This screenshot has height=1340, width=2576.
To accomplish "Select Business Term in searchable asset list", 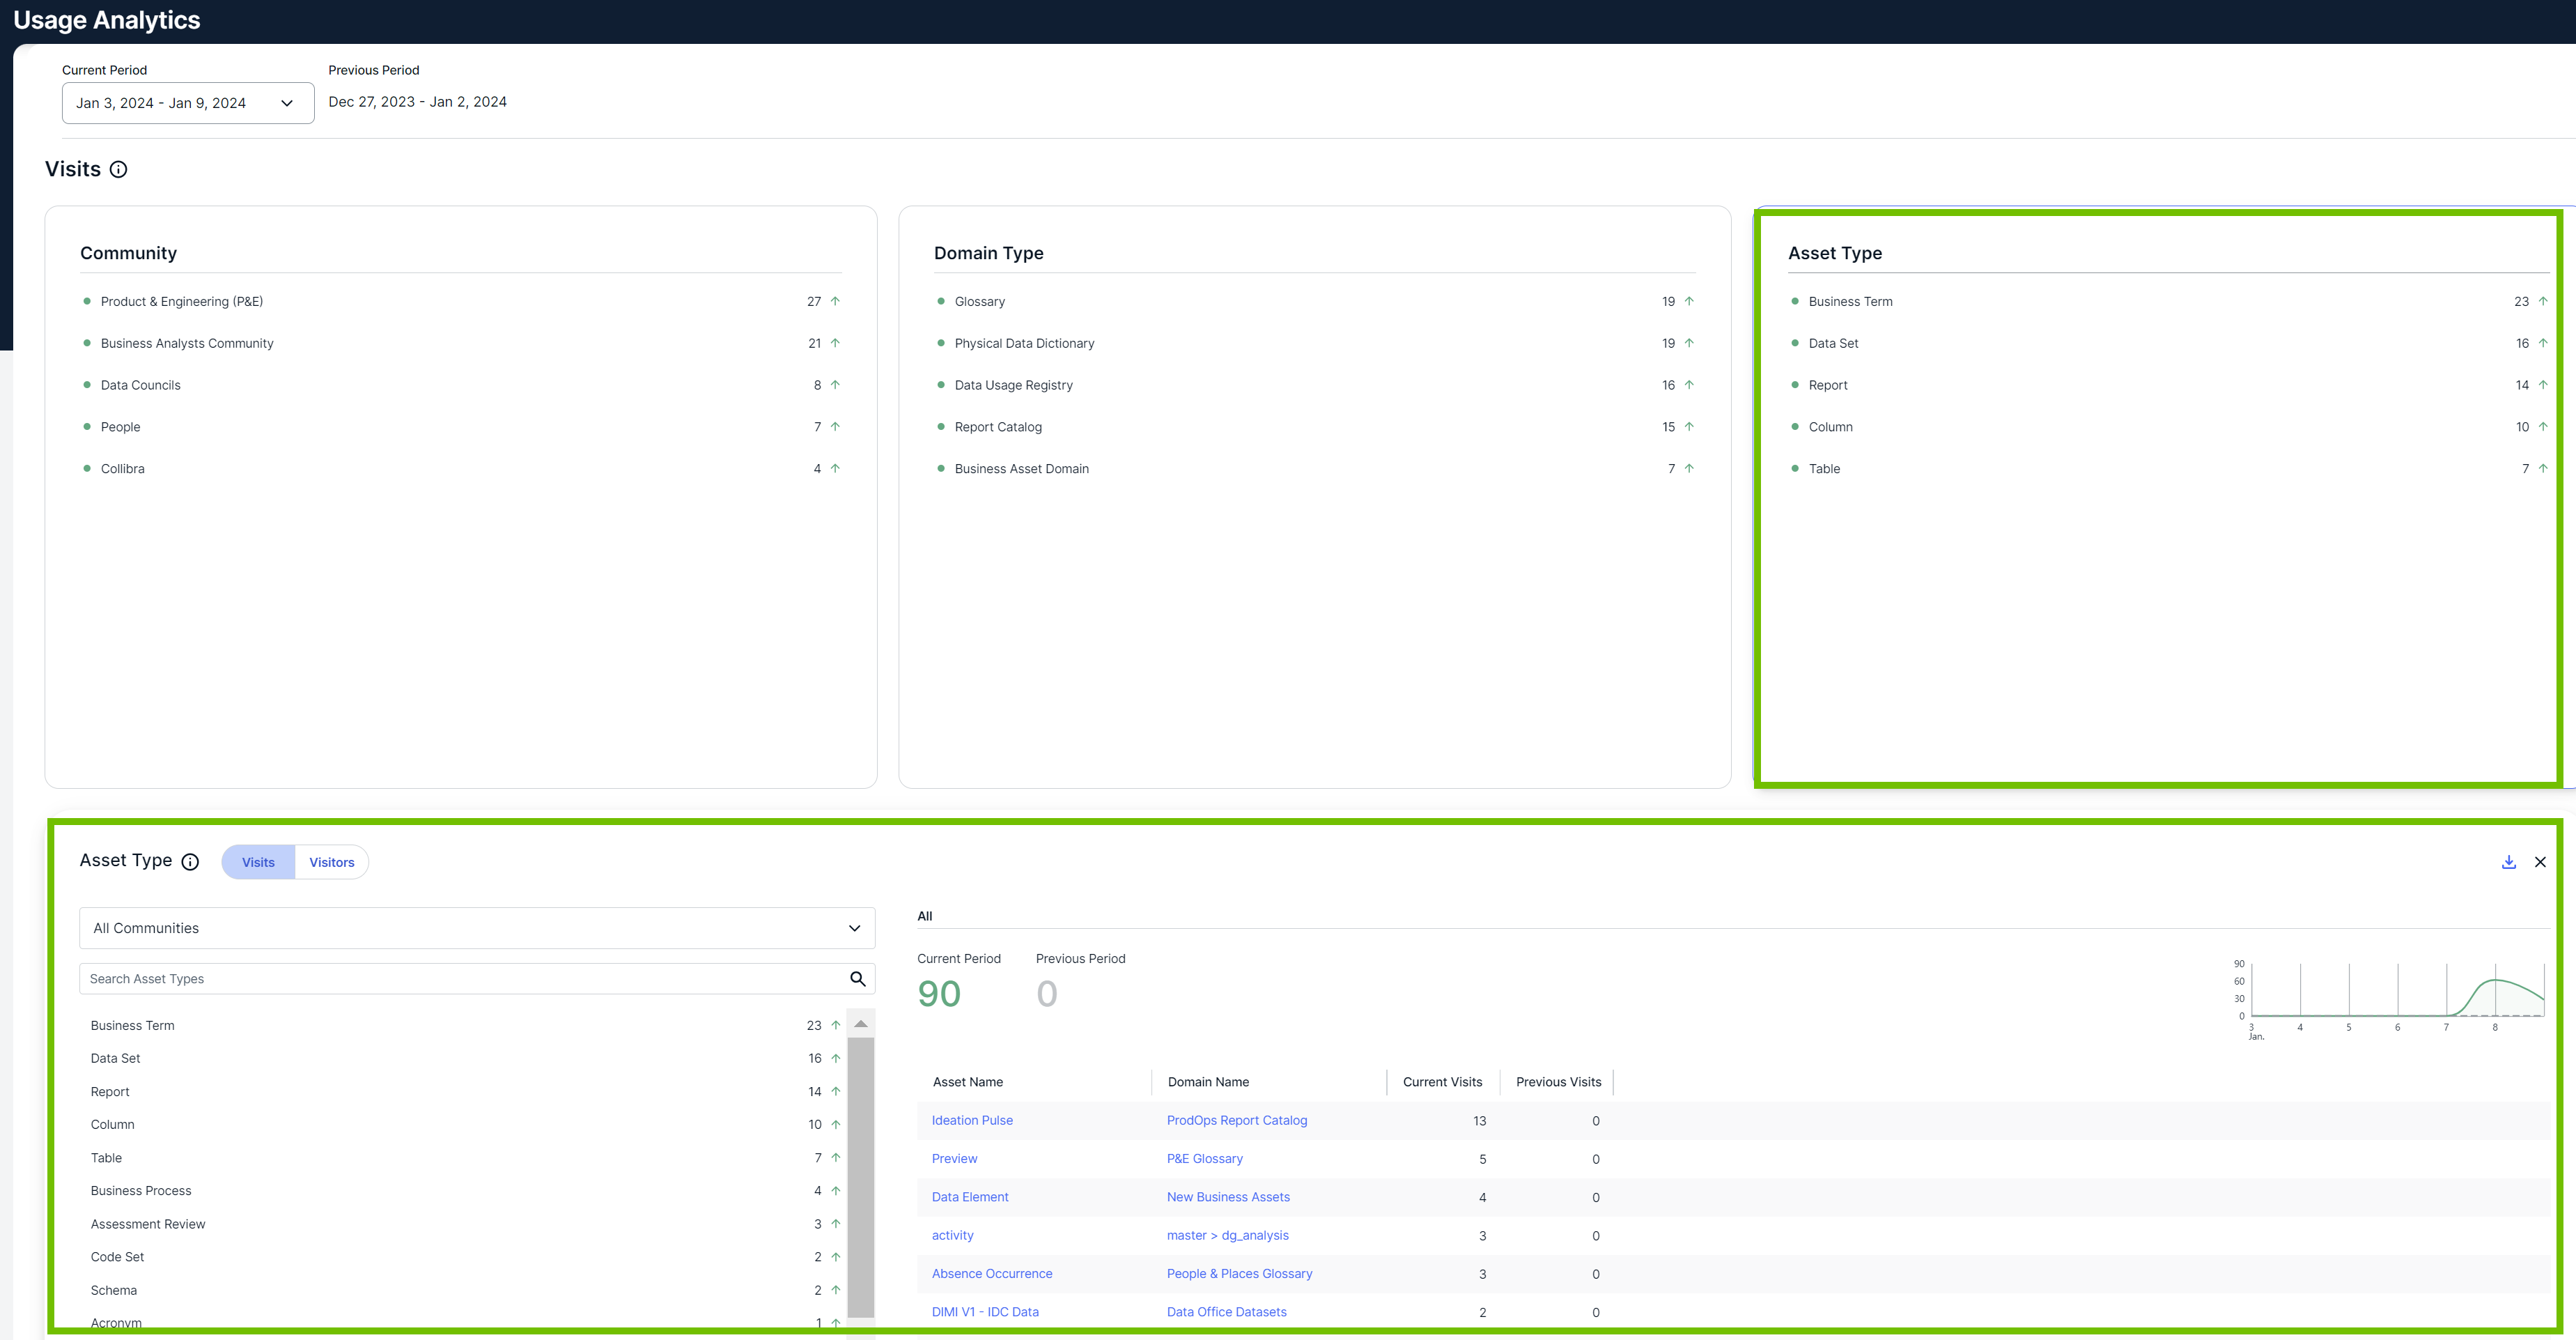I will click(463, 1025).
